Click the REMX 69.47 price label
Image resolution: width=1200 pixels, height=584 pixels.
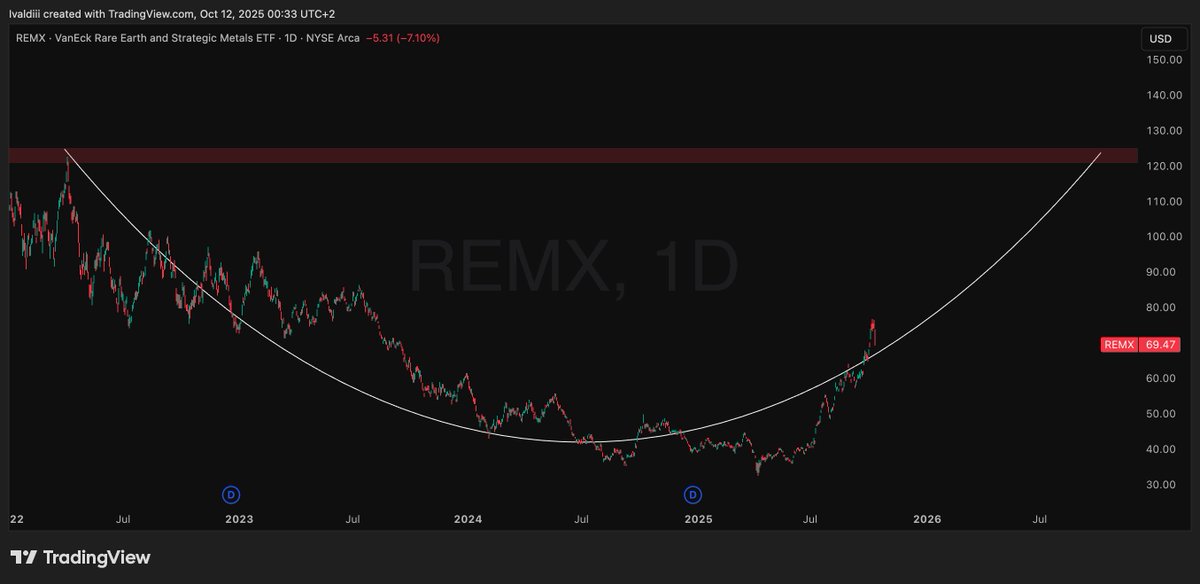point(1141,344)
